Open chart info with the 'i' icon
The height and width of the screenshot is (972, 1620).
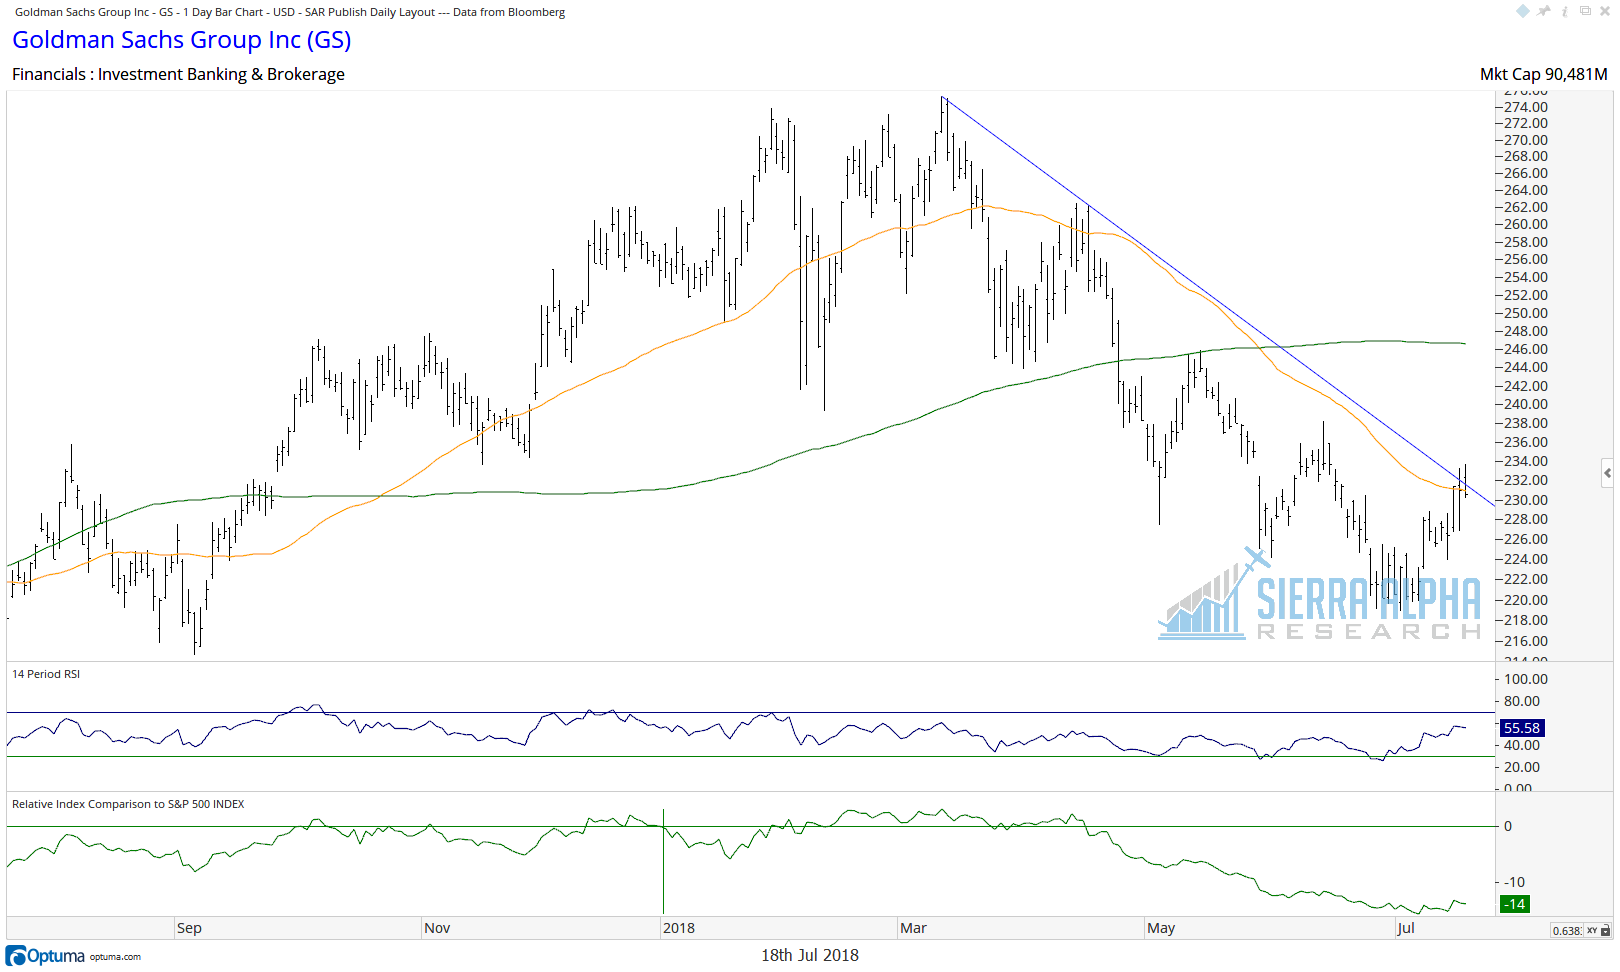[x=1565, y=11]
